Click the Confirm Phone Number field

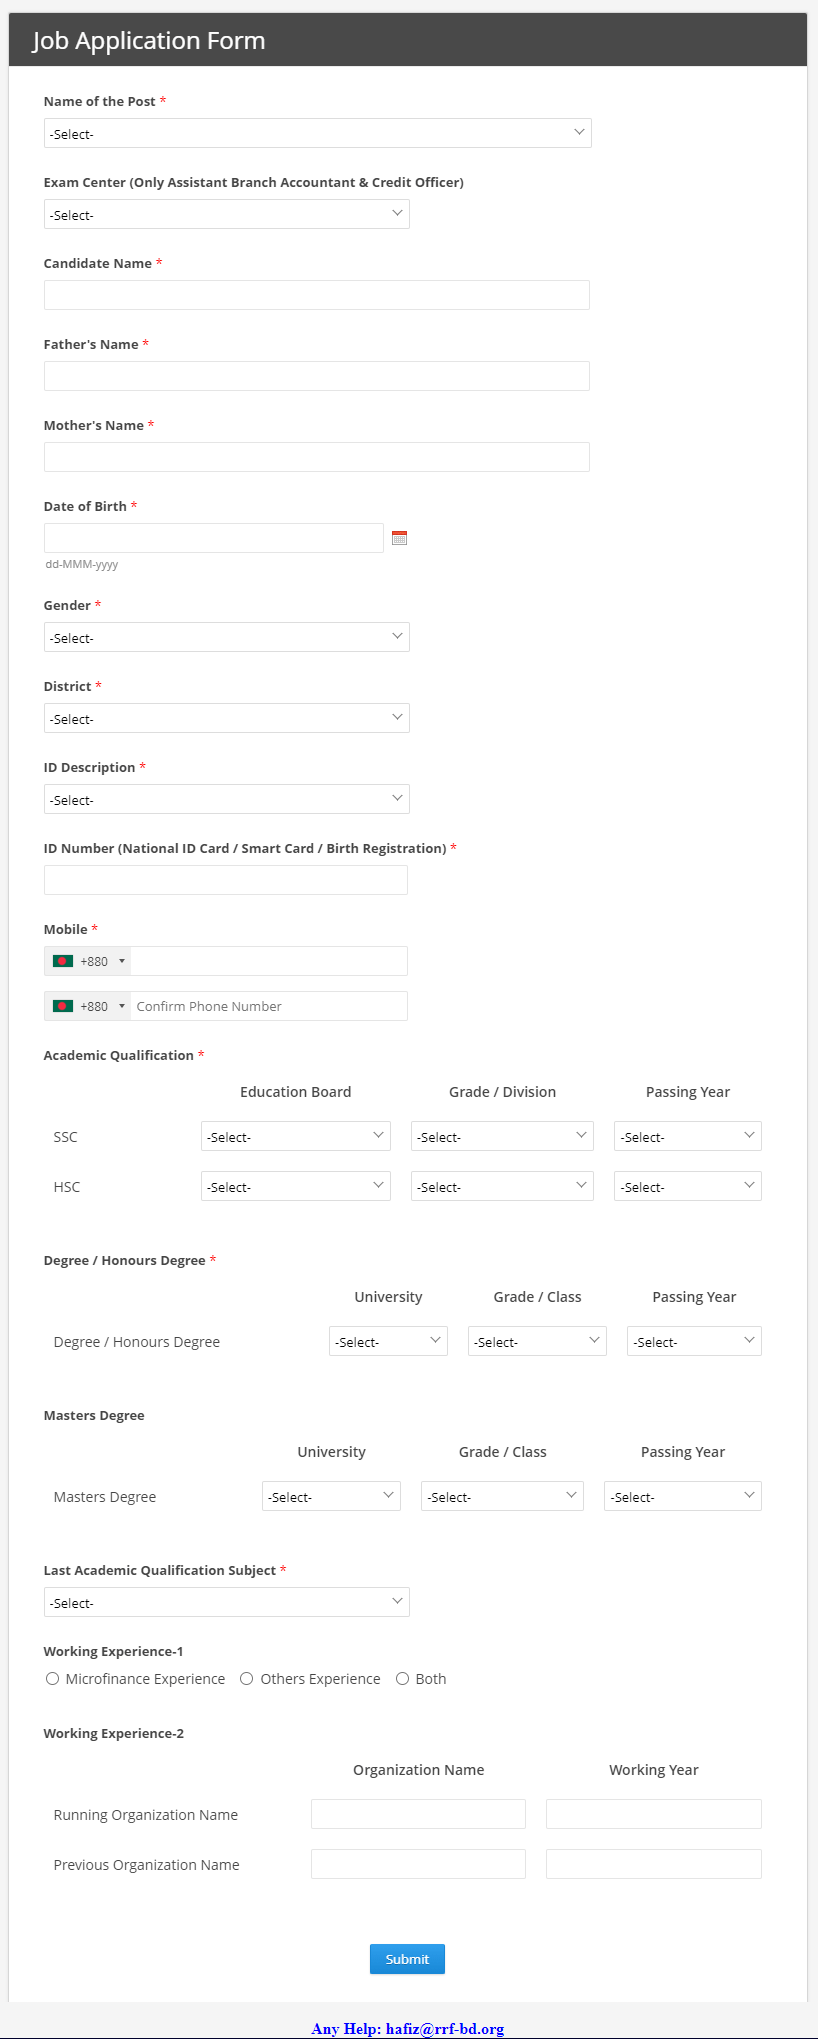(x=269, y=1006)
